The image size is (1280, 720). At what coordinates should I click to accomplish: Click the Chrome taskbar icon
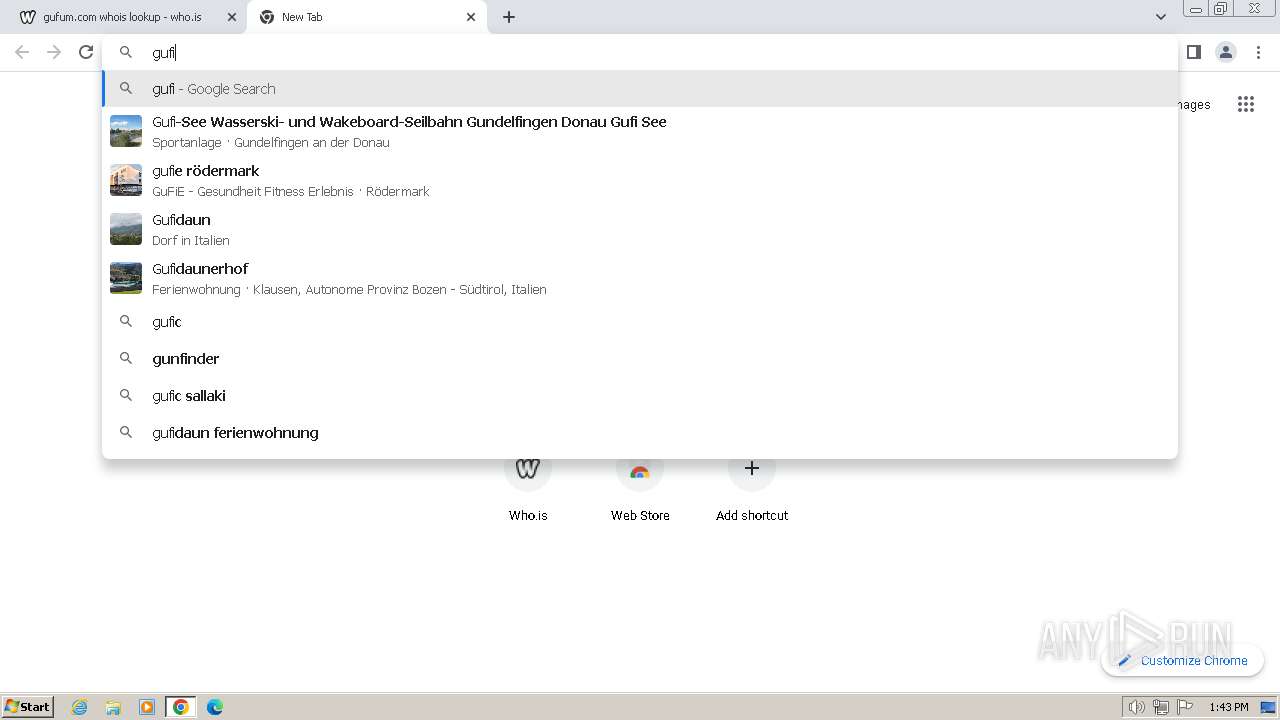tap(181, 707)
